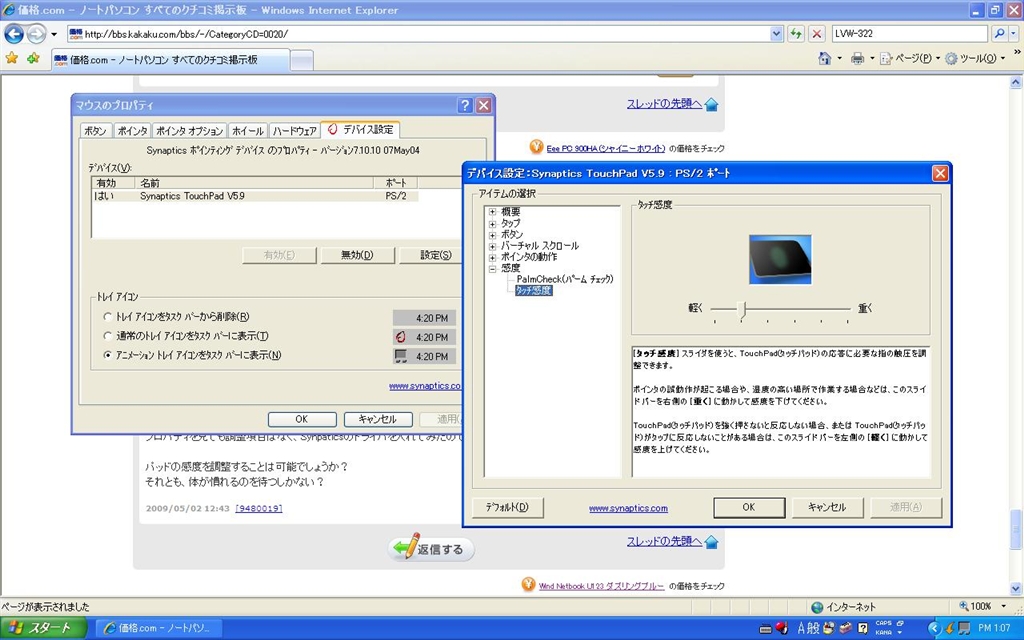1024x640 pixels.
Task: Expand the ポインタの動作 tree node
Action: (x=492, y=257)
